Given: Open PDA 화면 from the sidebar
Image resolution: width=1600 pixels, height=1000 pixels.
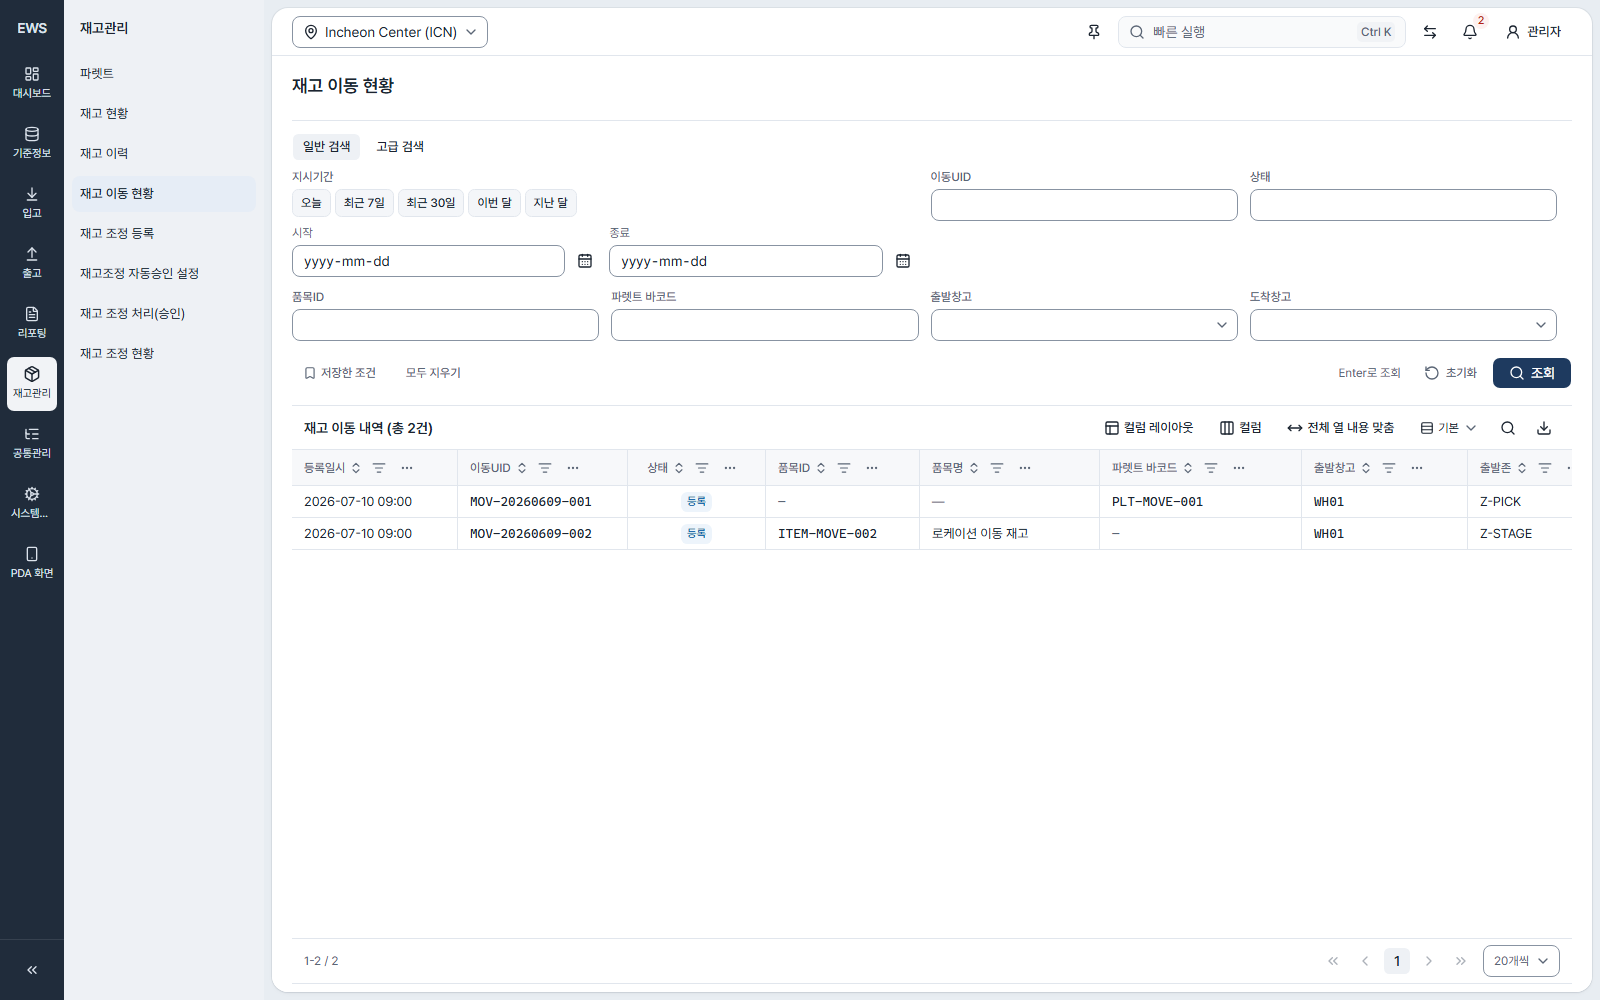Looking at the screenshot, I should [x=32, y=563].
